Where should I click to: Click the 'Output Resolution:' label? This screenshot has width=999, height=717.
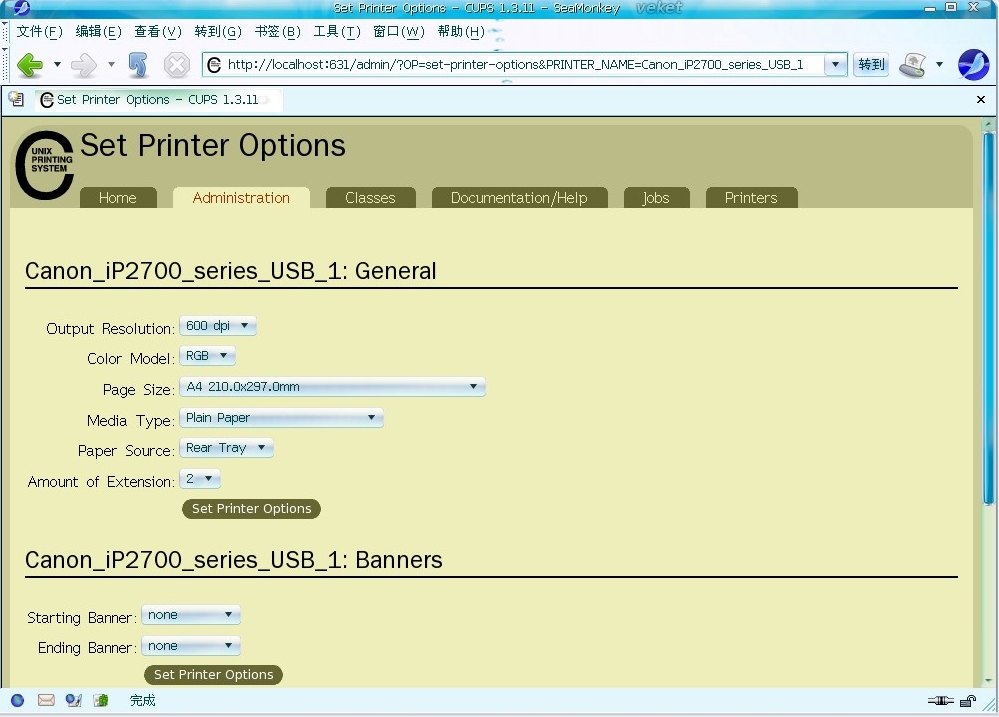[110, 328]
